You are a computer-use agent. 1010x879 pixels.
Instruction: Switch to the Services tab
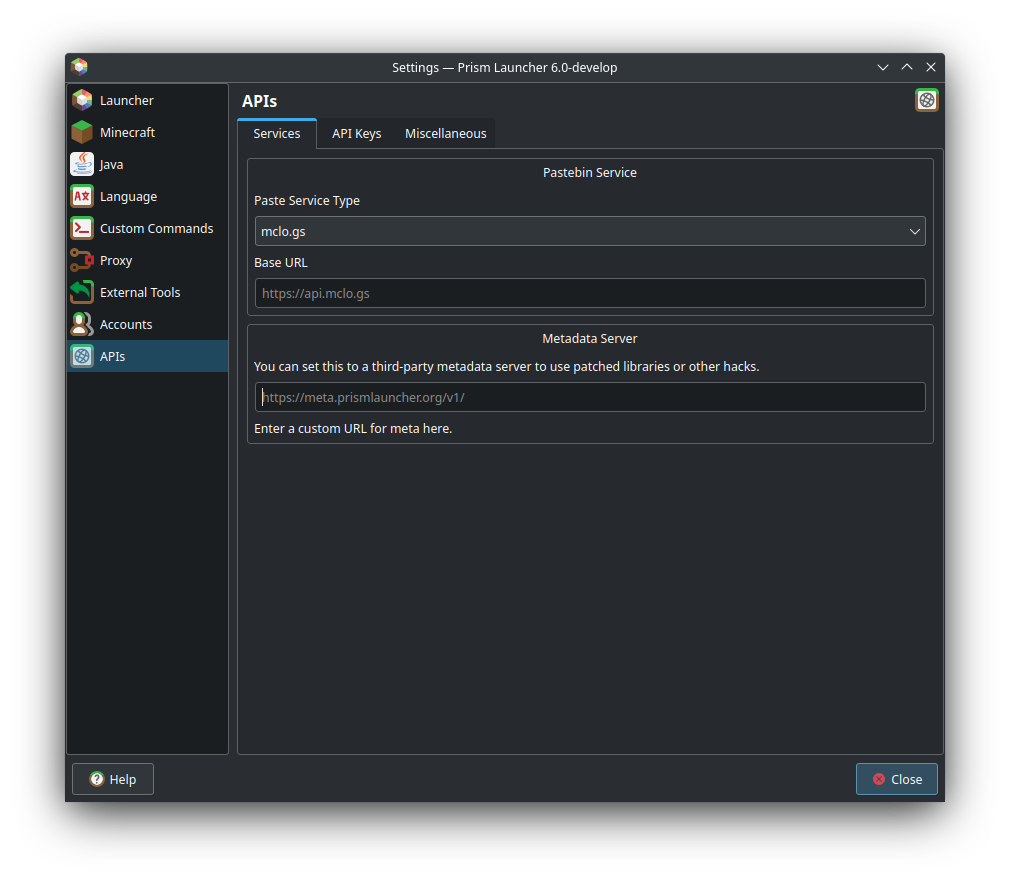tap(277, 133)
